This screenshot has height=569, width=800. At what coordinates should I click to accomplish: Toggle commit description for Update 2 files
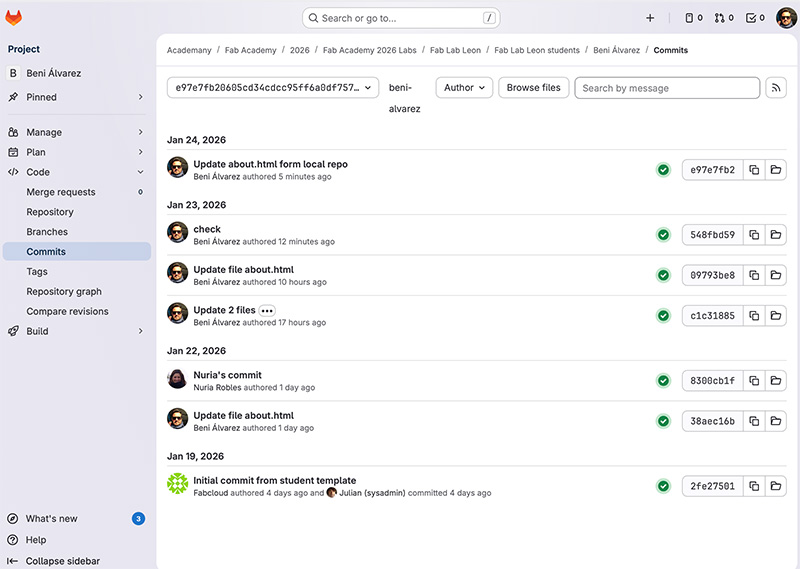267,311
